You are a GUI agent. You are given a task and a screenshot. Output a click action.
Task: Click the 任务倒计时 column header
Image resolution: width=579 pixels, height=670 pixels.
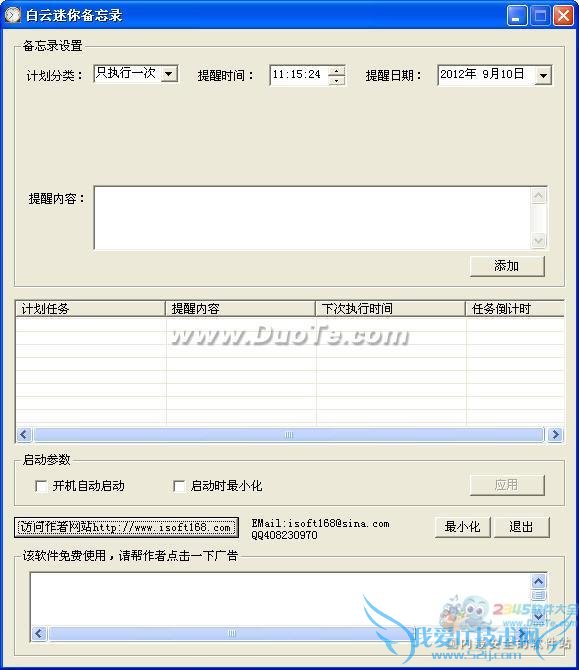pos(515,309)
